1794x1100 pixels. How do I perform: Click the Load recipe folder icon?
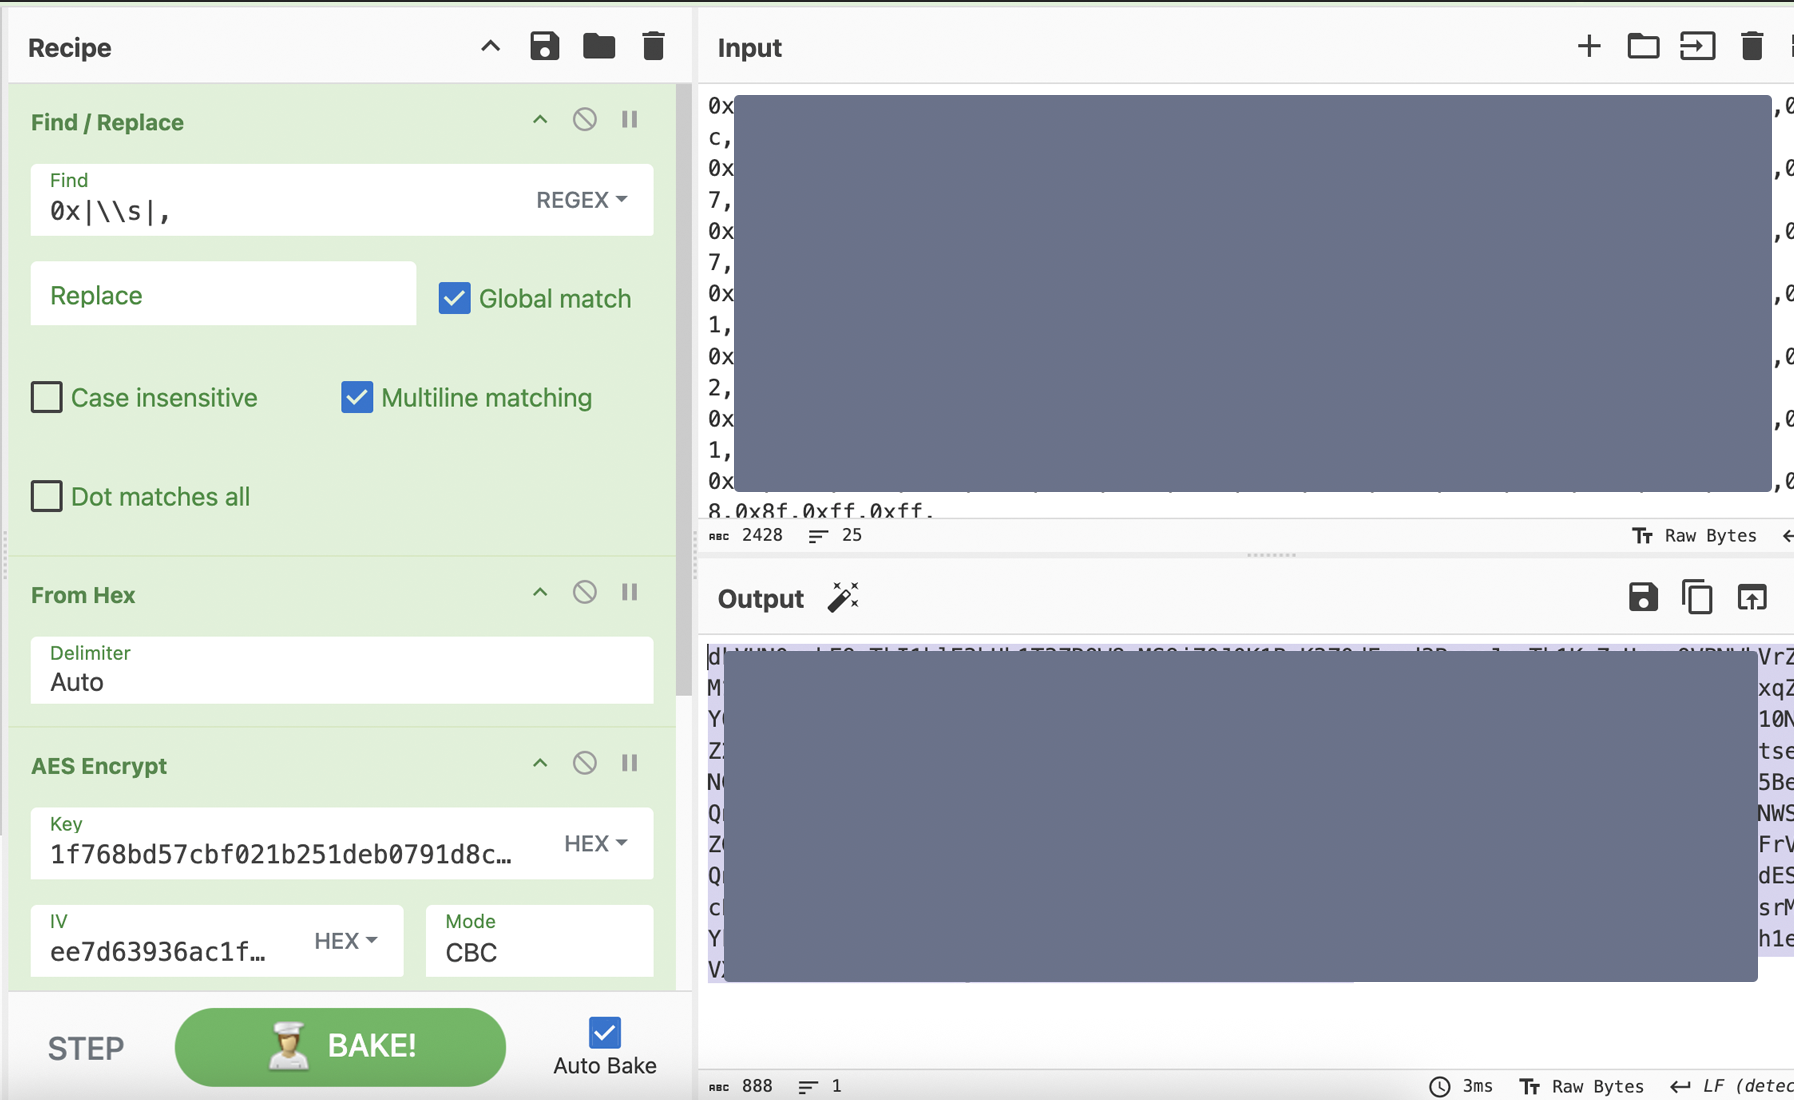(599, 46)
